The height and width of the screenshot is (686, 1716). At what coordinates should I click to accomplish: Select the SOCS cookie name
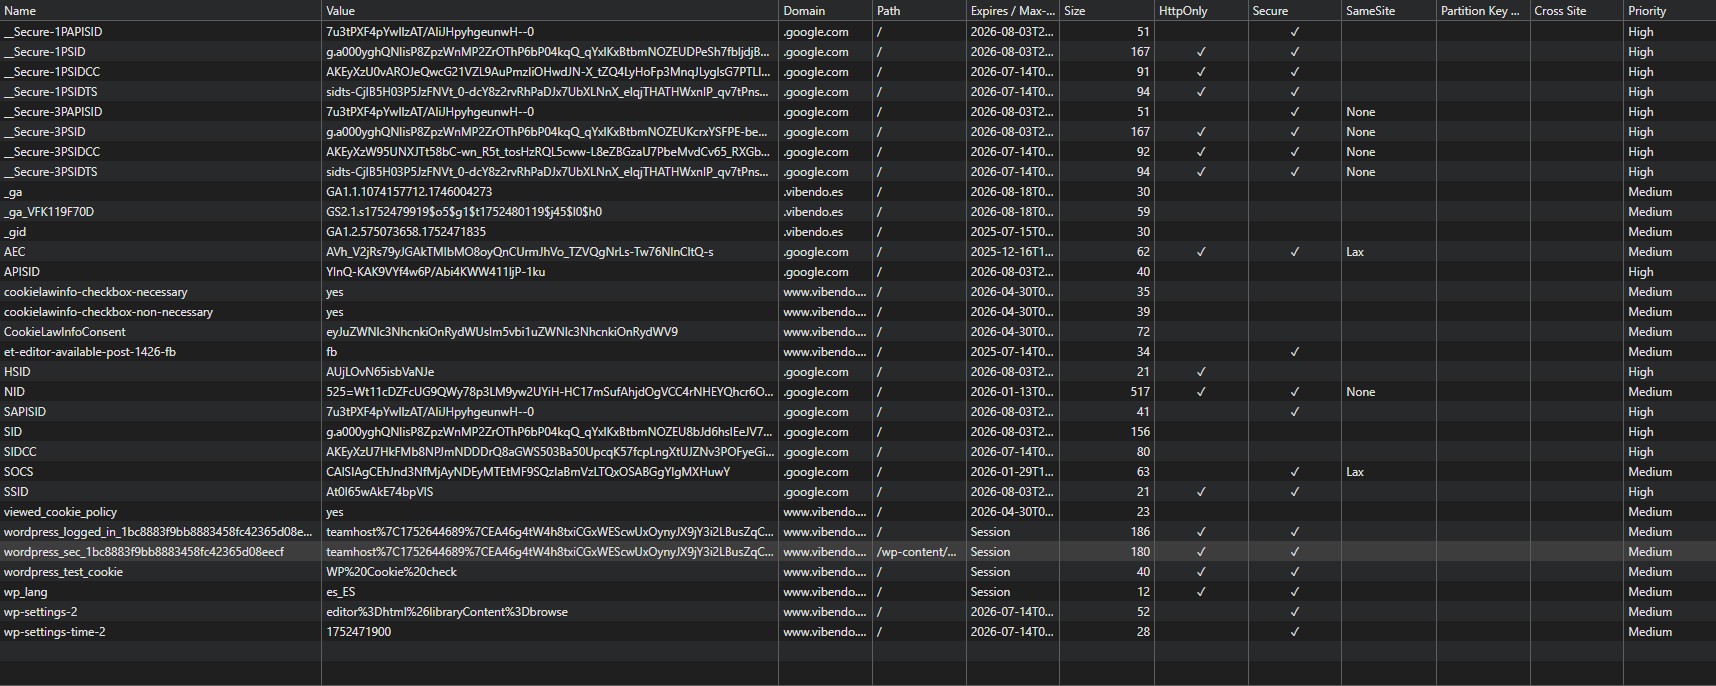pyautogui.click(x=18, y=472)
